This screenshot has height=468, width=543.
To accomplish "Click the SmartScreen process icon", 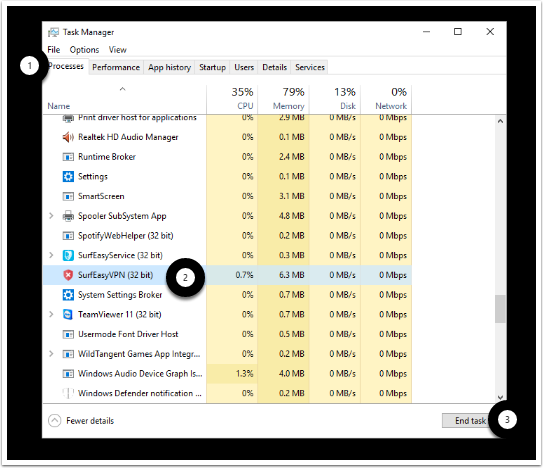I will 68,197.
